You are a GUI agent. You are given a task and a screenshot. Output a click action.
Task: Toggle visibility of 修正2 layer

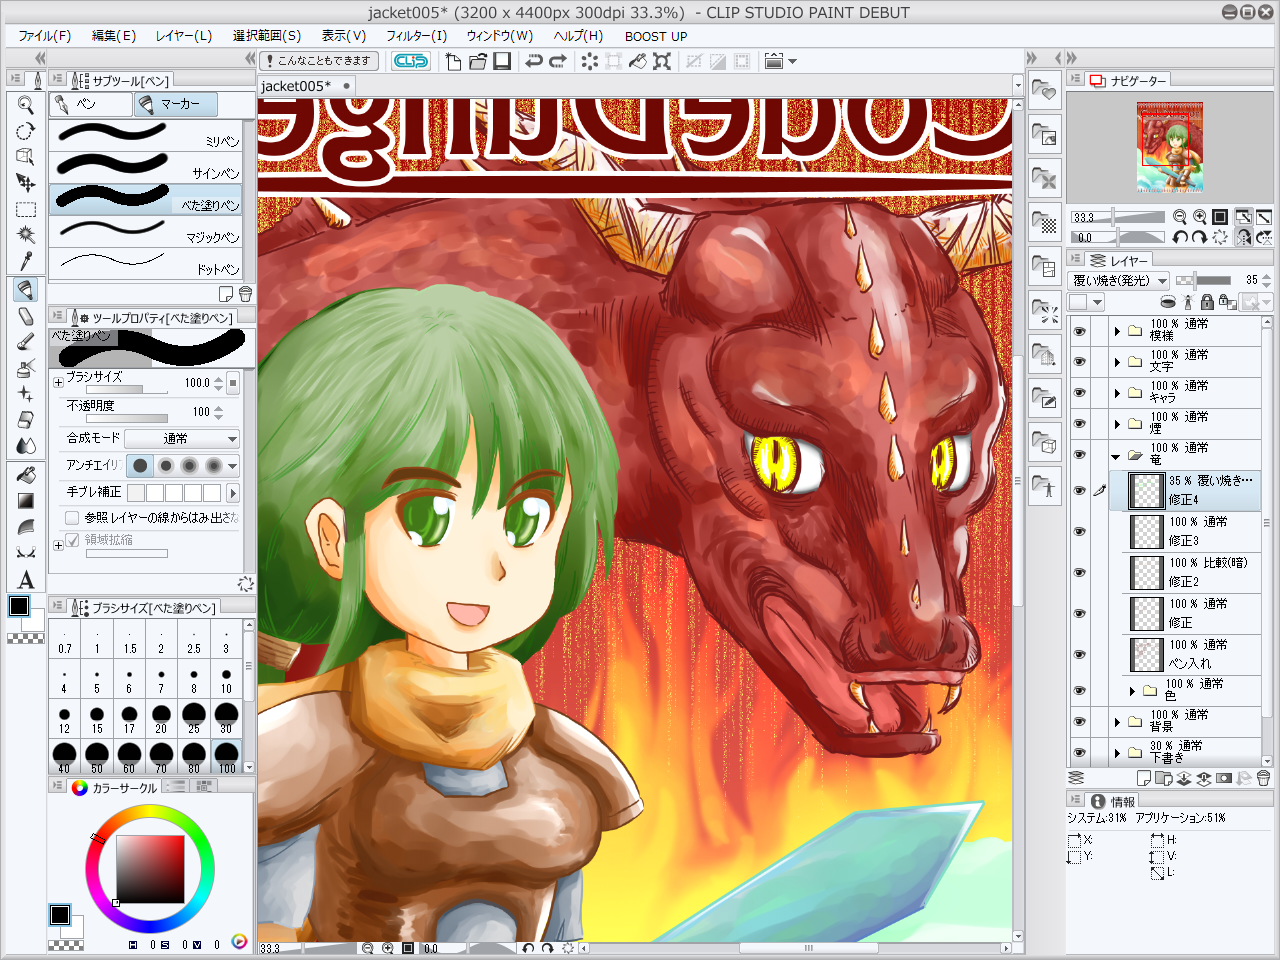1079,573
